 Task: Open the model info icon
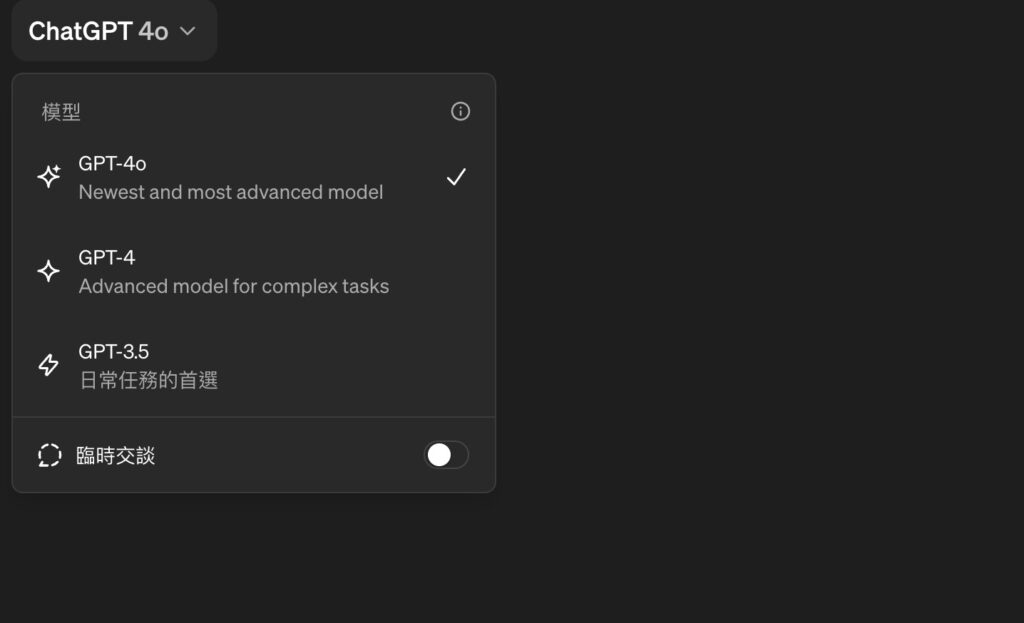point(460,112)
